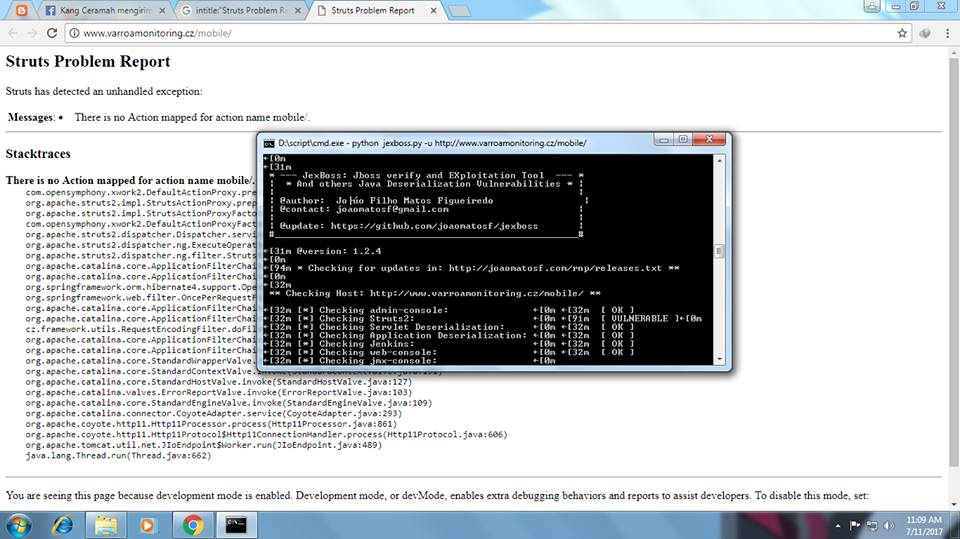Close the Google intitle search tab
Screen dimensions: 960x539
pos(298,10)
